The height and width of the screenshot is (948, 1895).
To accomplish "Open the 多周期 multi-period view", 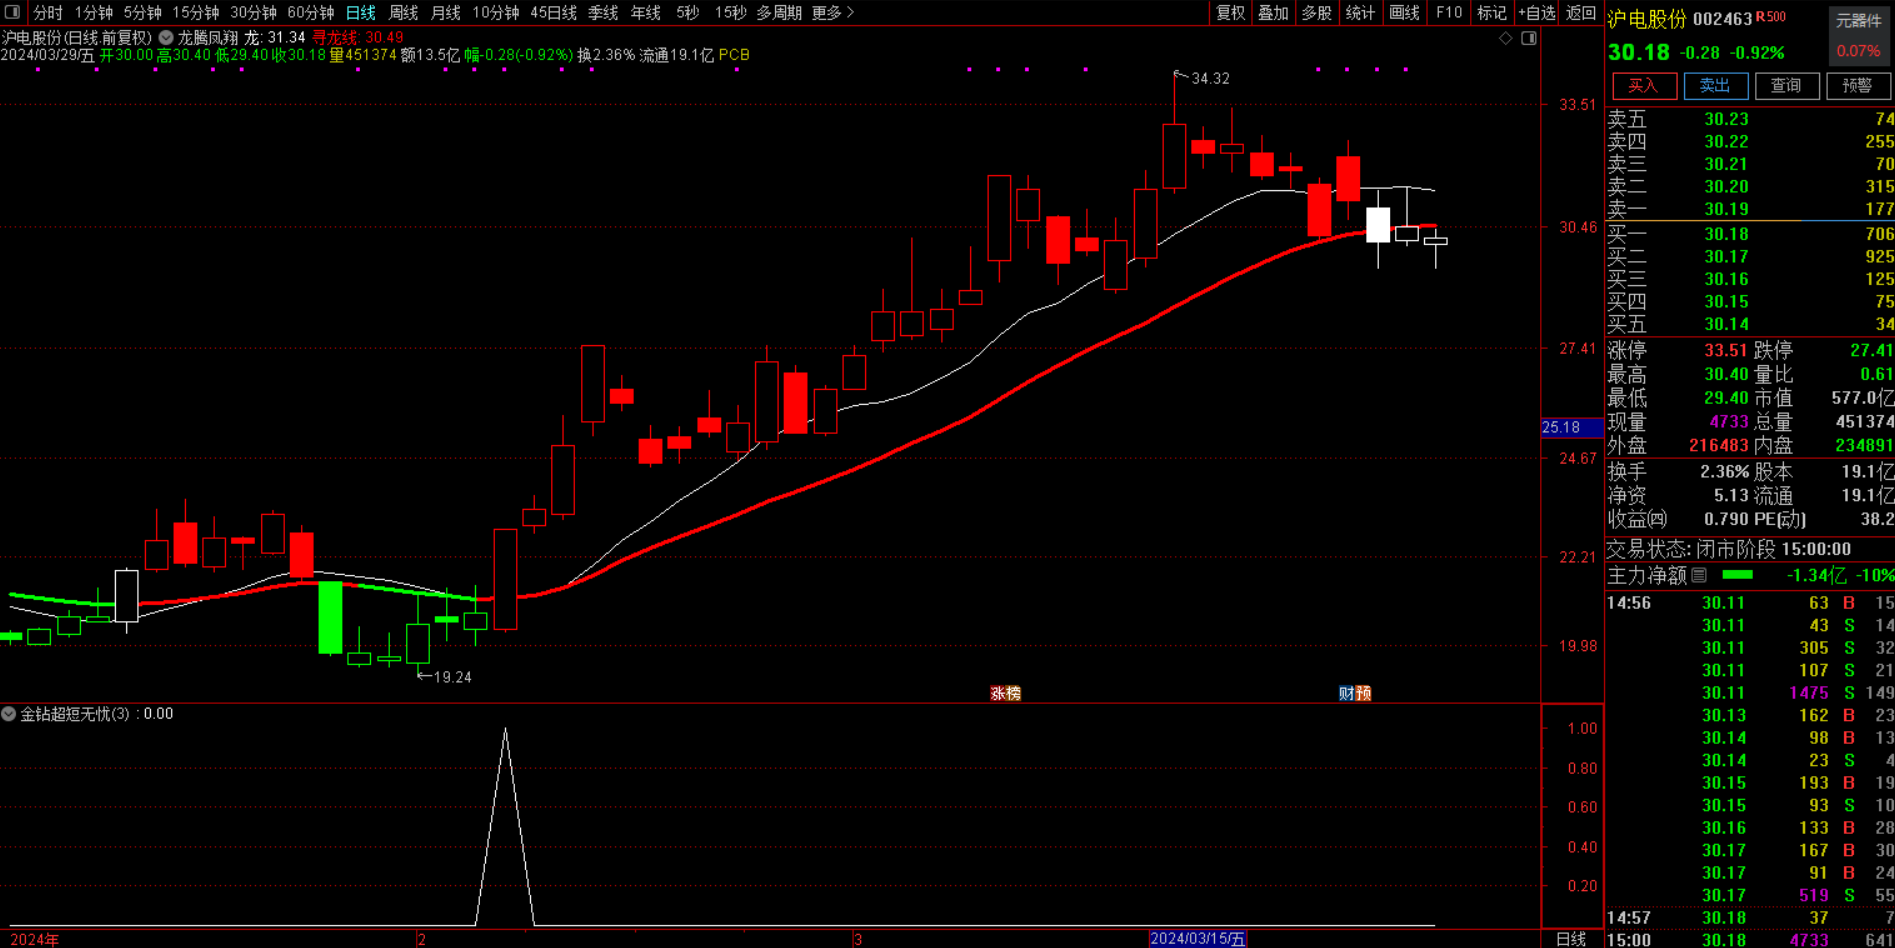I will [778, 12].
